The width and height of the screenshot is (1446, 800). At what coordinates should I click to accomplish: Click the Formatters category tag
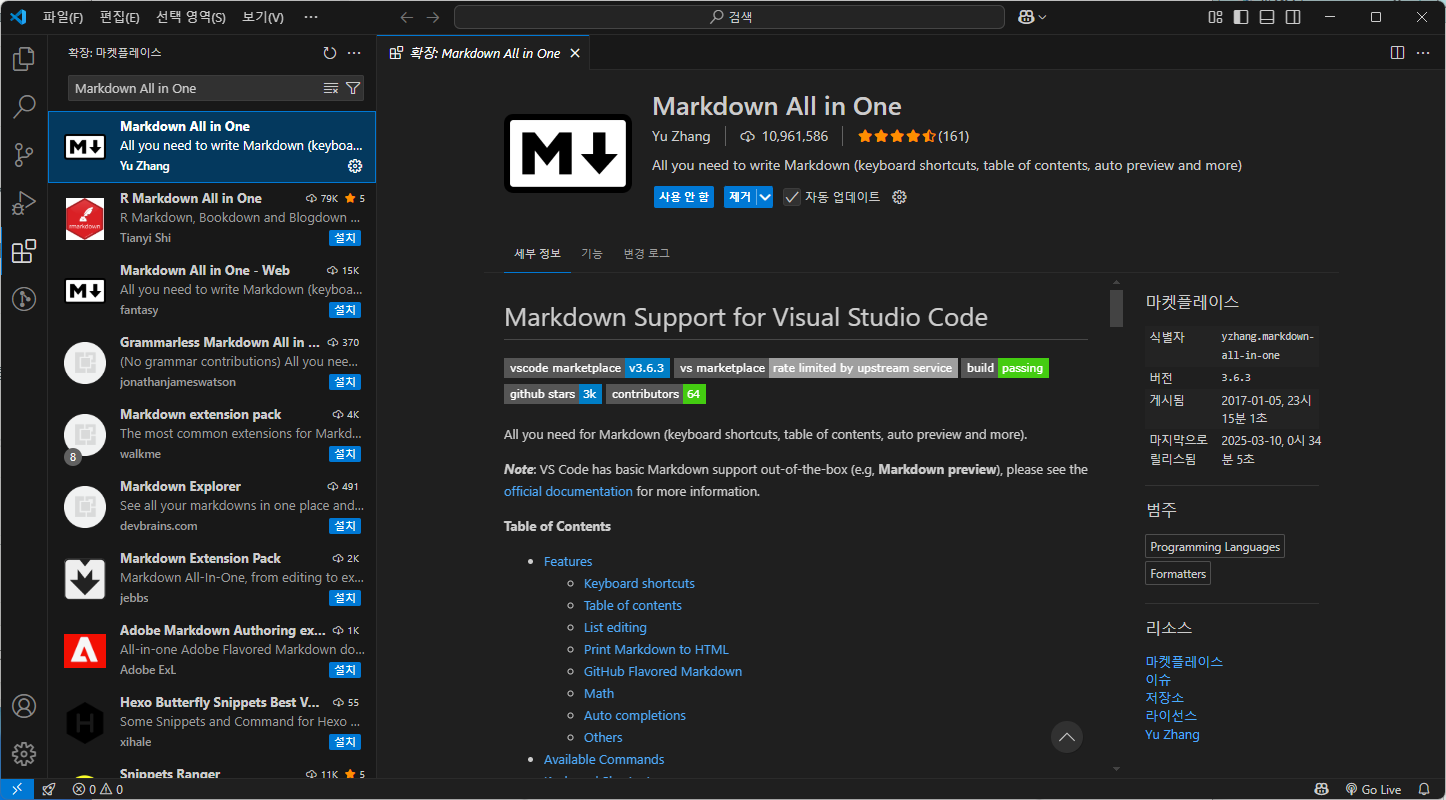click(x=1178, y=573)
